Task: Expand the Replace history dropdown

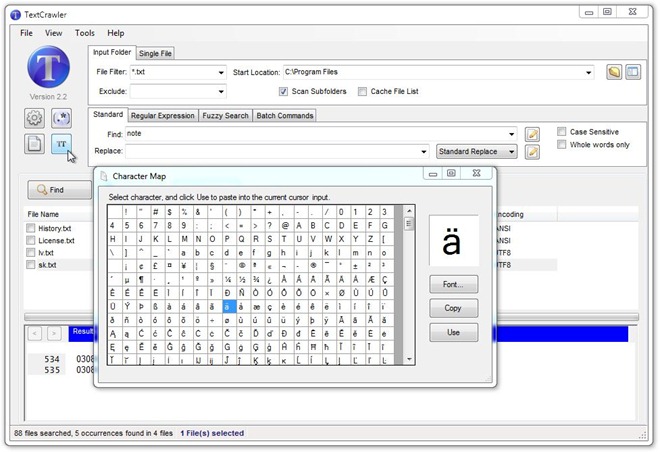Action: click(x=424, y=152)
